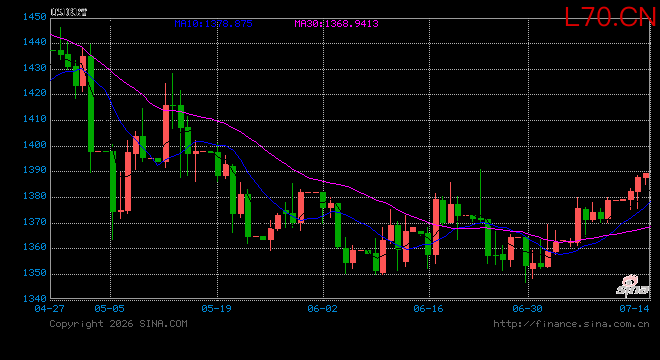Screen dimensions: 660x360
Task: Select the 1390 price axis label
Action: 35,170
